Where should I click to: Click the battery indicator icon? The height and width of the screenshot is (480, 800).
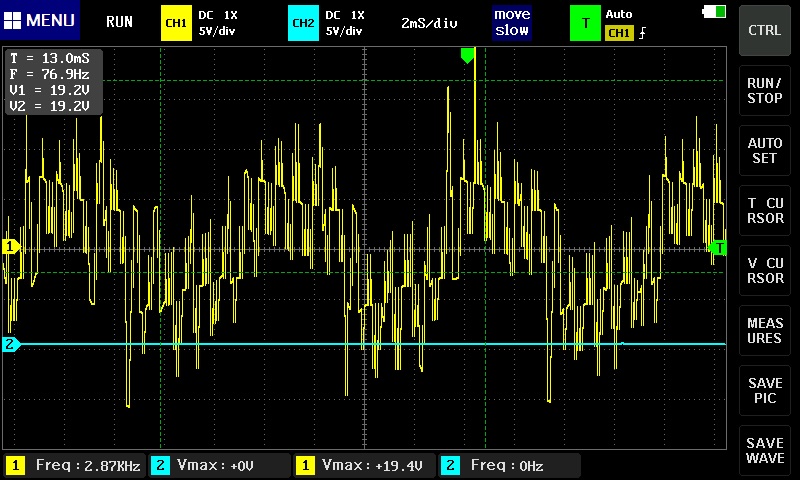(x=716, y=11)
